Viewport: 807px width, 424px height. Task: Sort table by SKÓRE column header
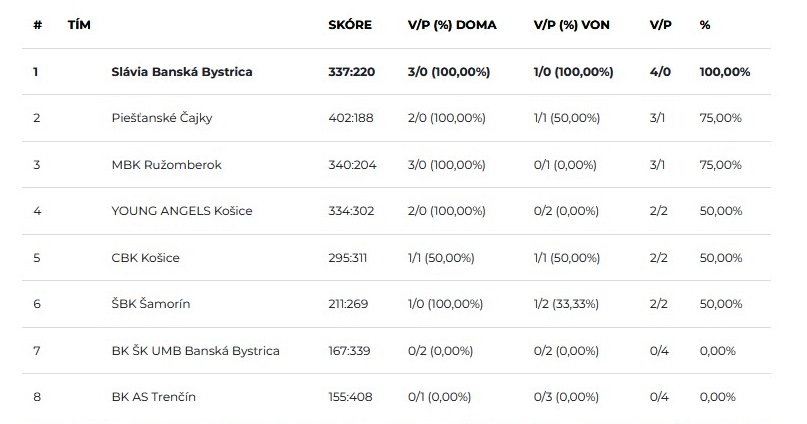(x=350, y=25)
